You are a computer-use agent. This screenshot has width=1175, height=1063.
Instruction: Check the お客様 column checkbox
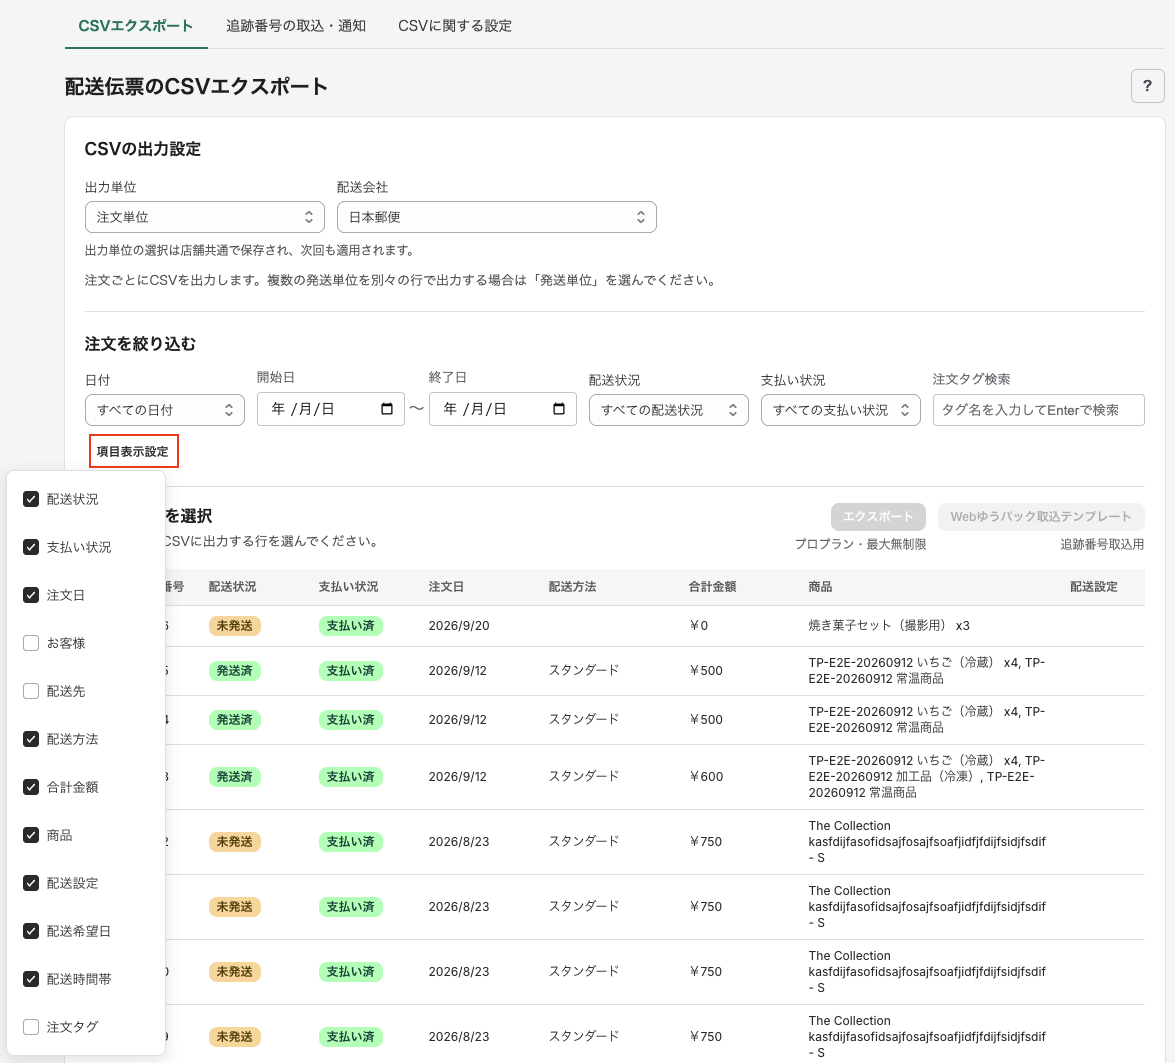pos(31,643)
